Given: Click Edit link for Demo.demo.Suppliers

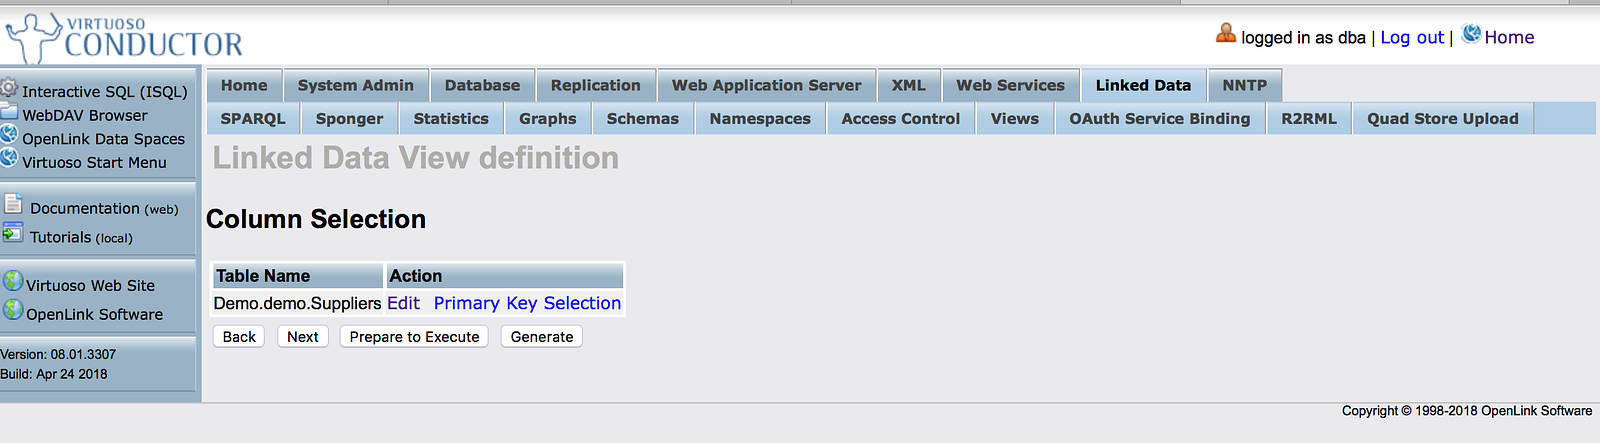Looking at the screenshot, I should (403, 303).
